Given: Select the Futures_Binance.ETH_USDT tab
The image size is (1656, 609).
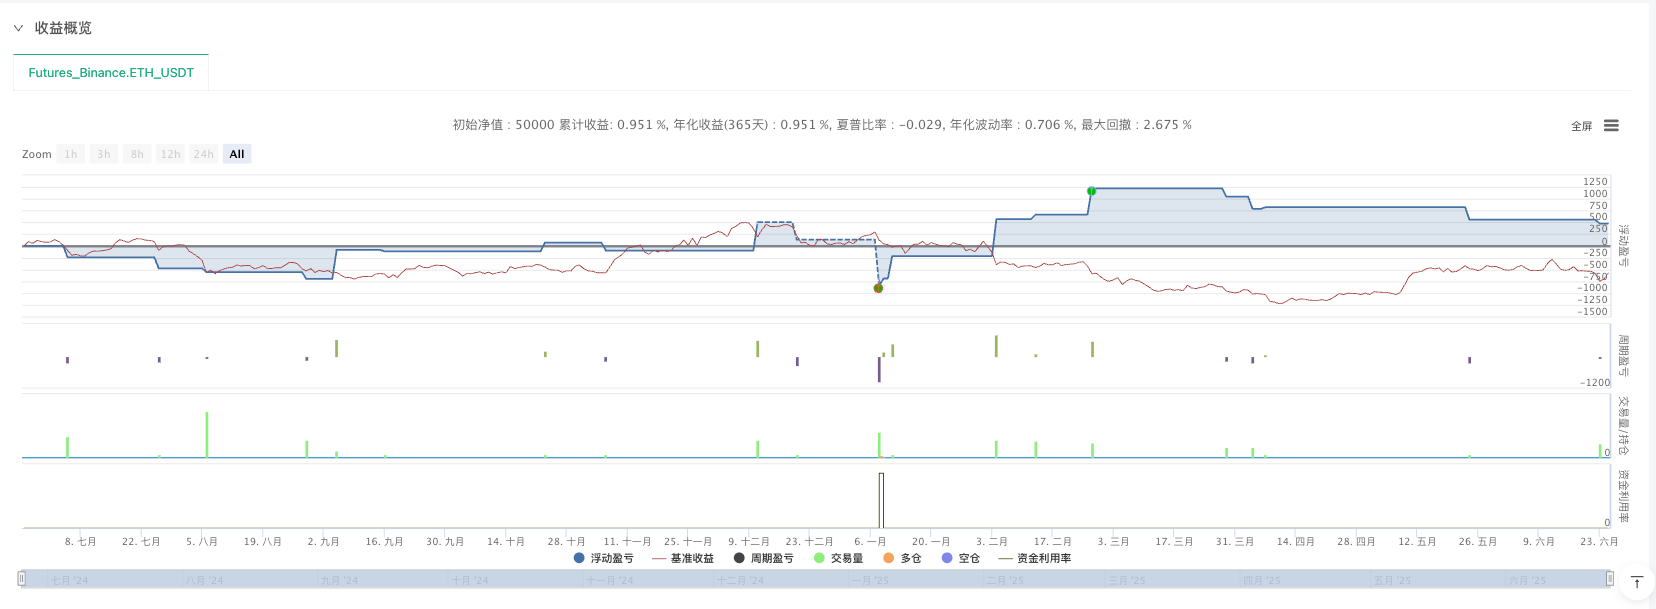Looking at the screenshot, I should pos(111,73).
